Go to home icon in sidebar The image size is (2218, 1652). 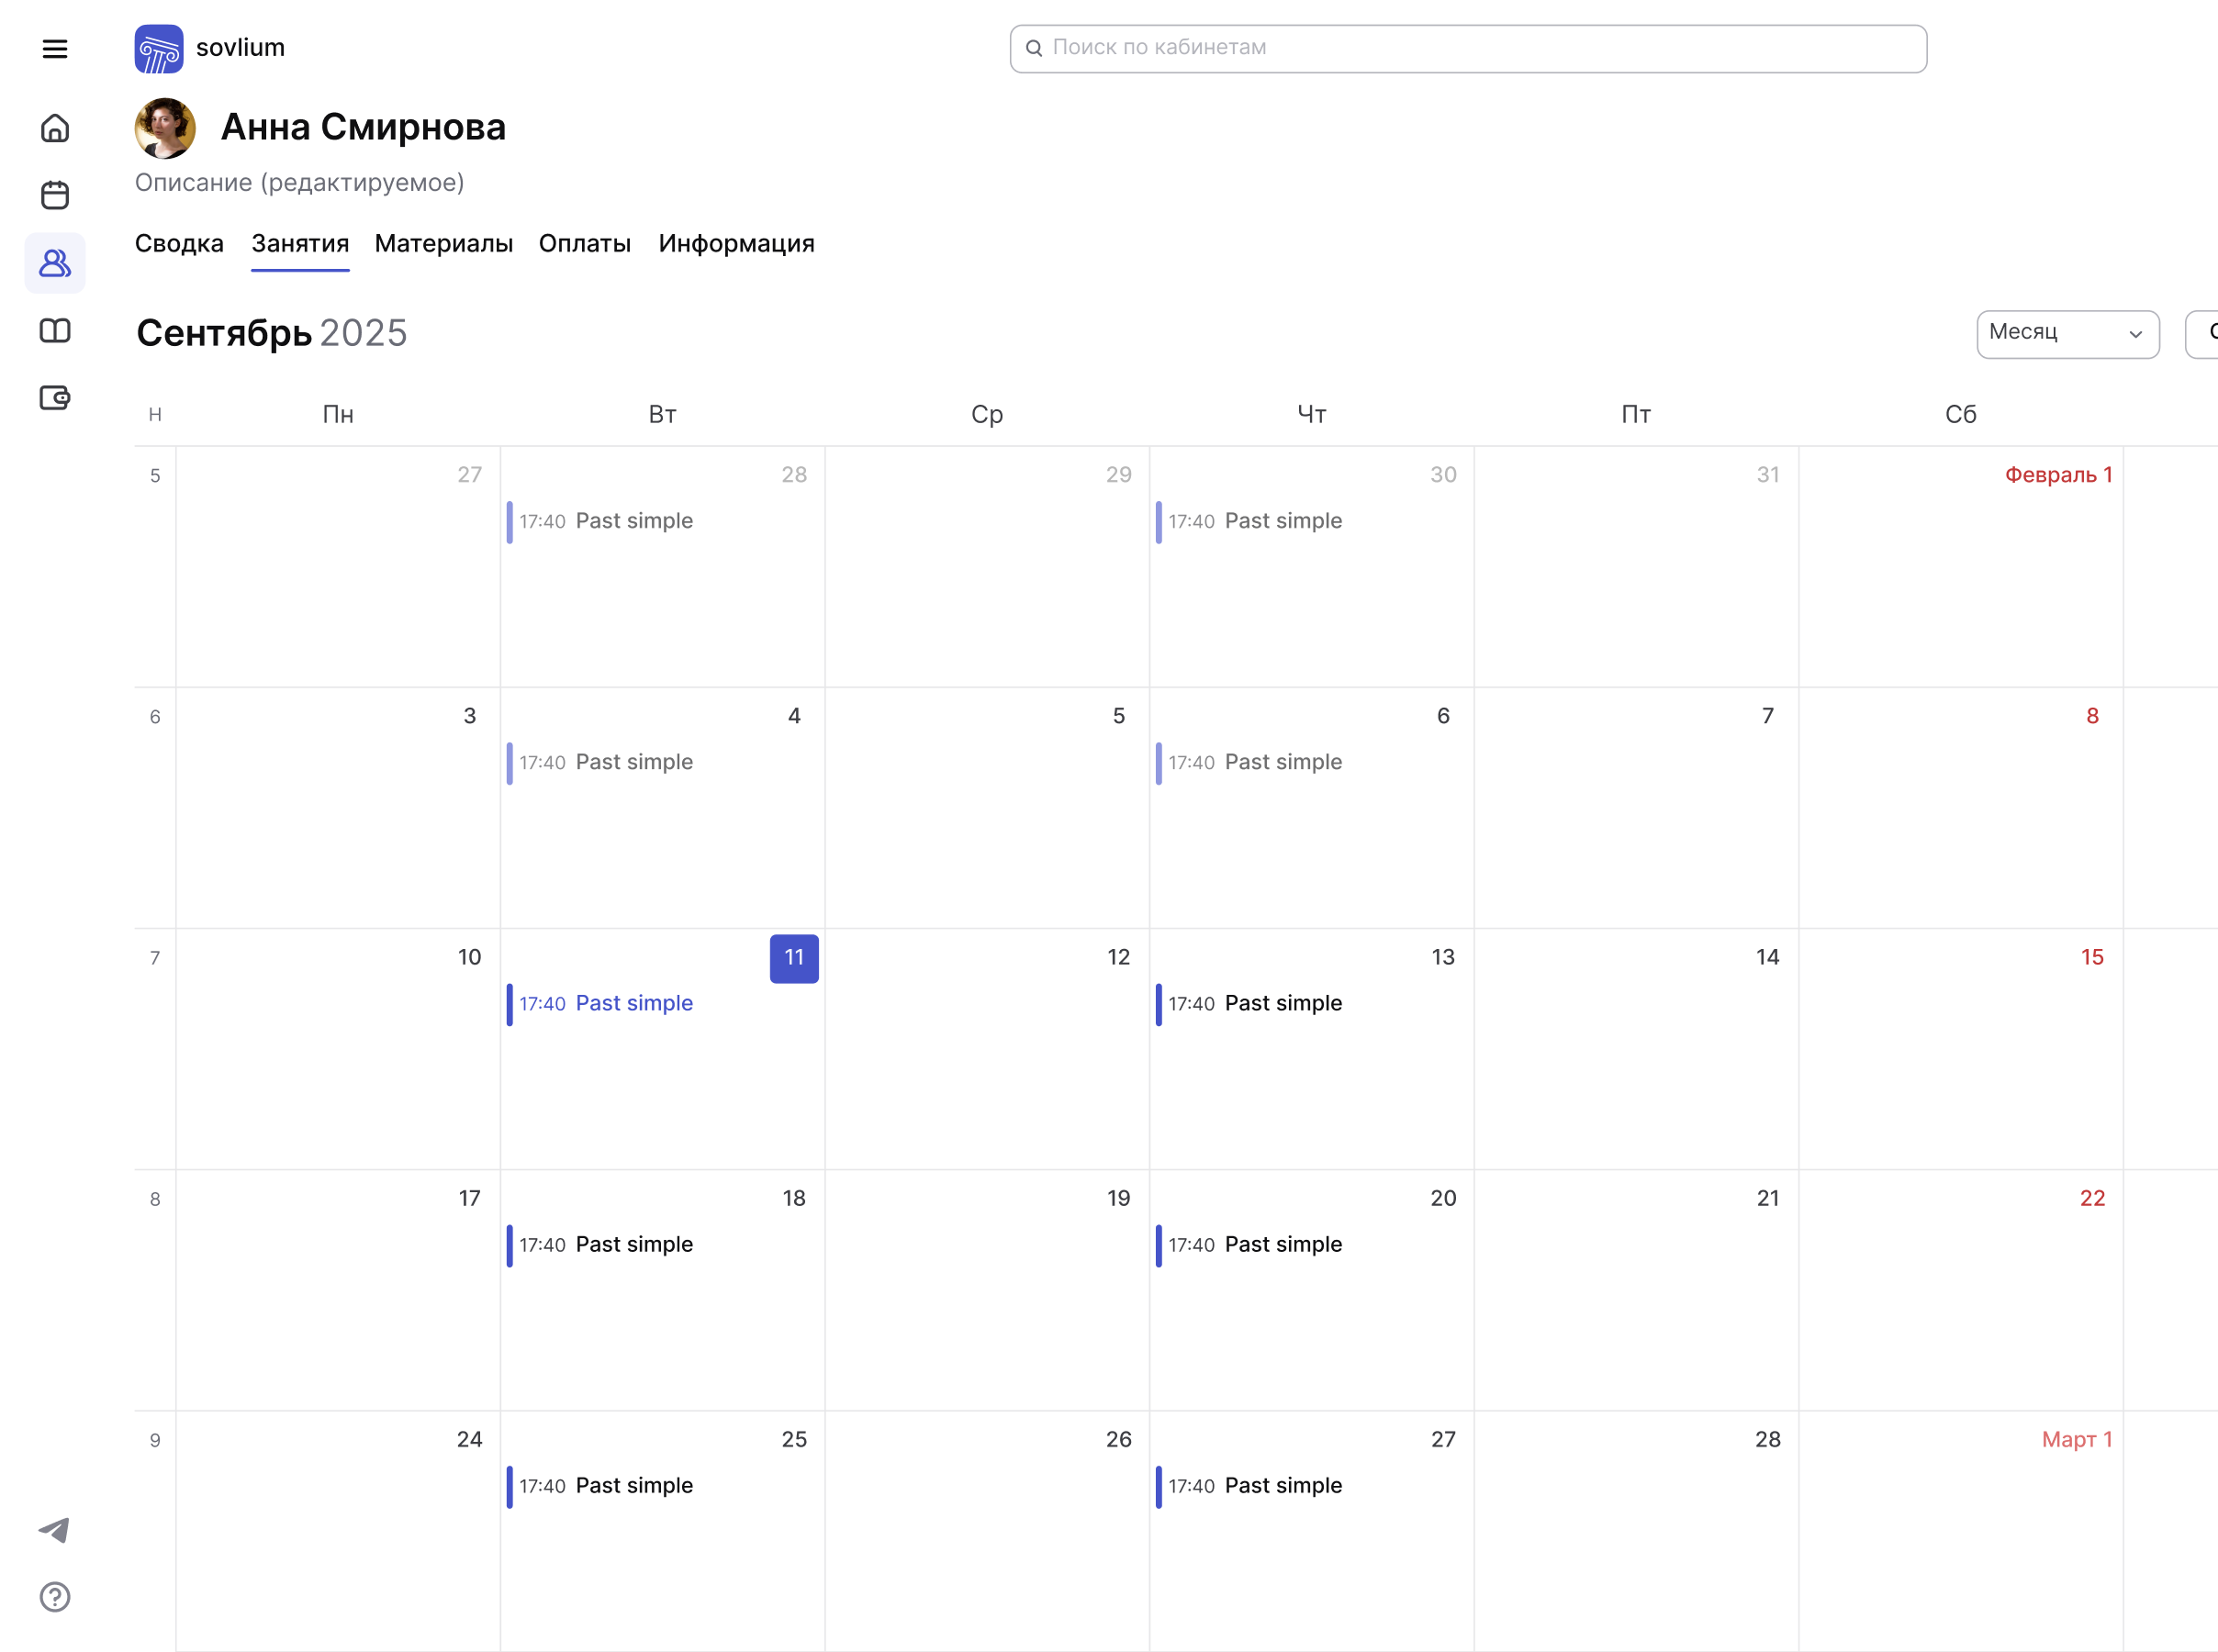tap(55, 128)
